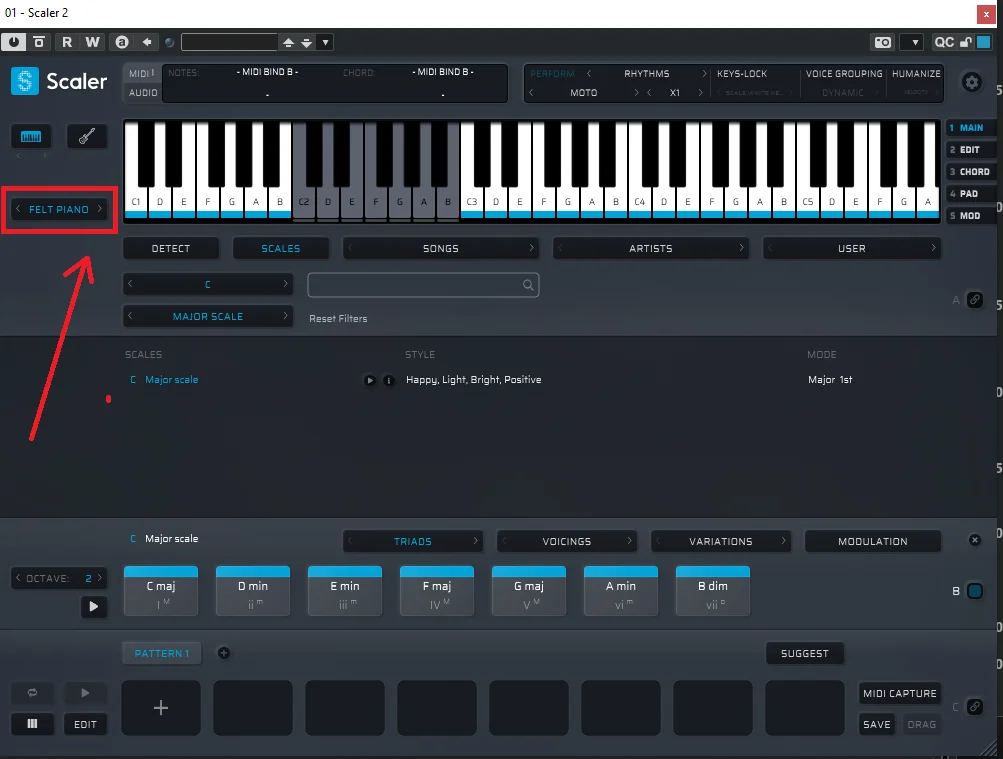Open the Detect tab
Image resolution: width=1003 pixels, height=759 pixels.
[171, 248]
